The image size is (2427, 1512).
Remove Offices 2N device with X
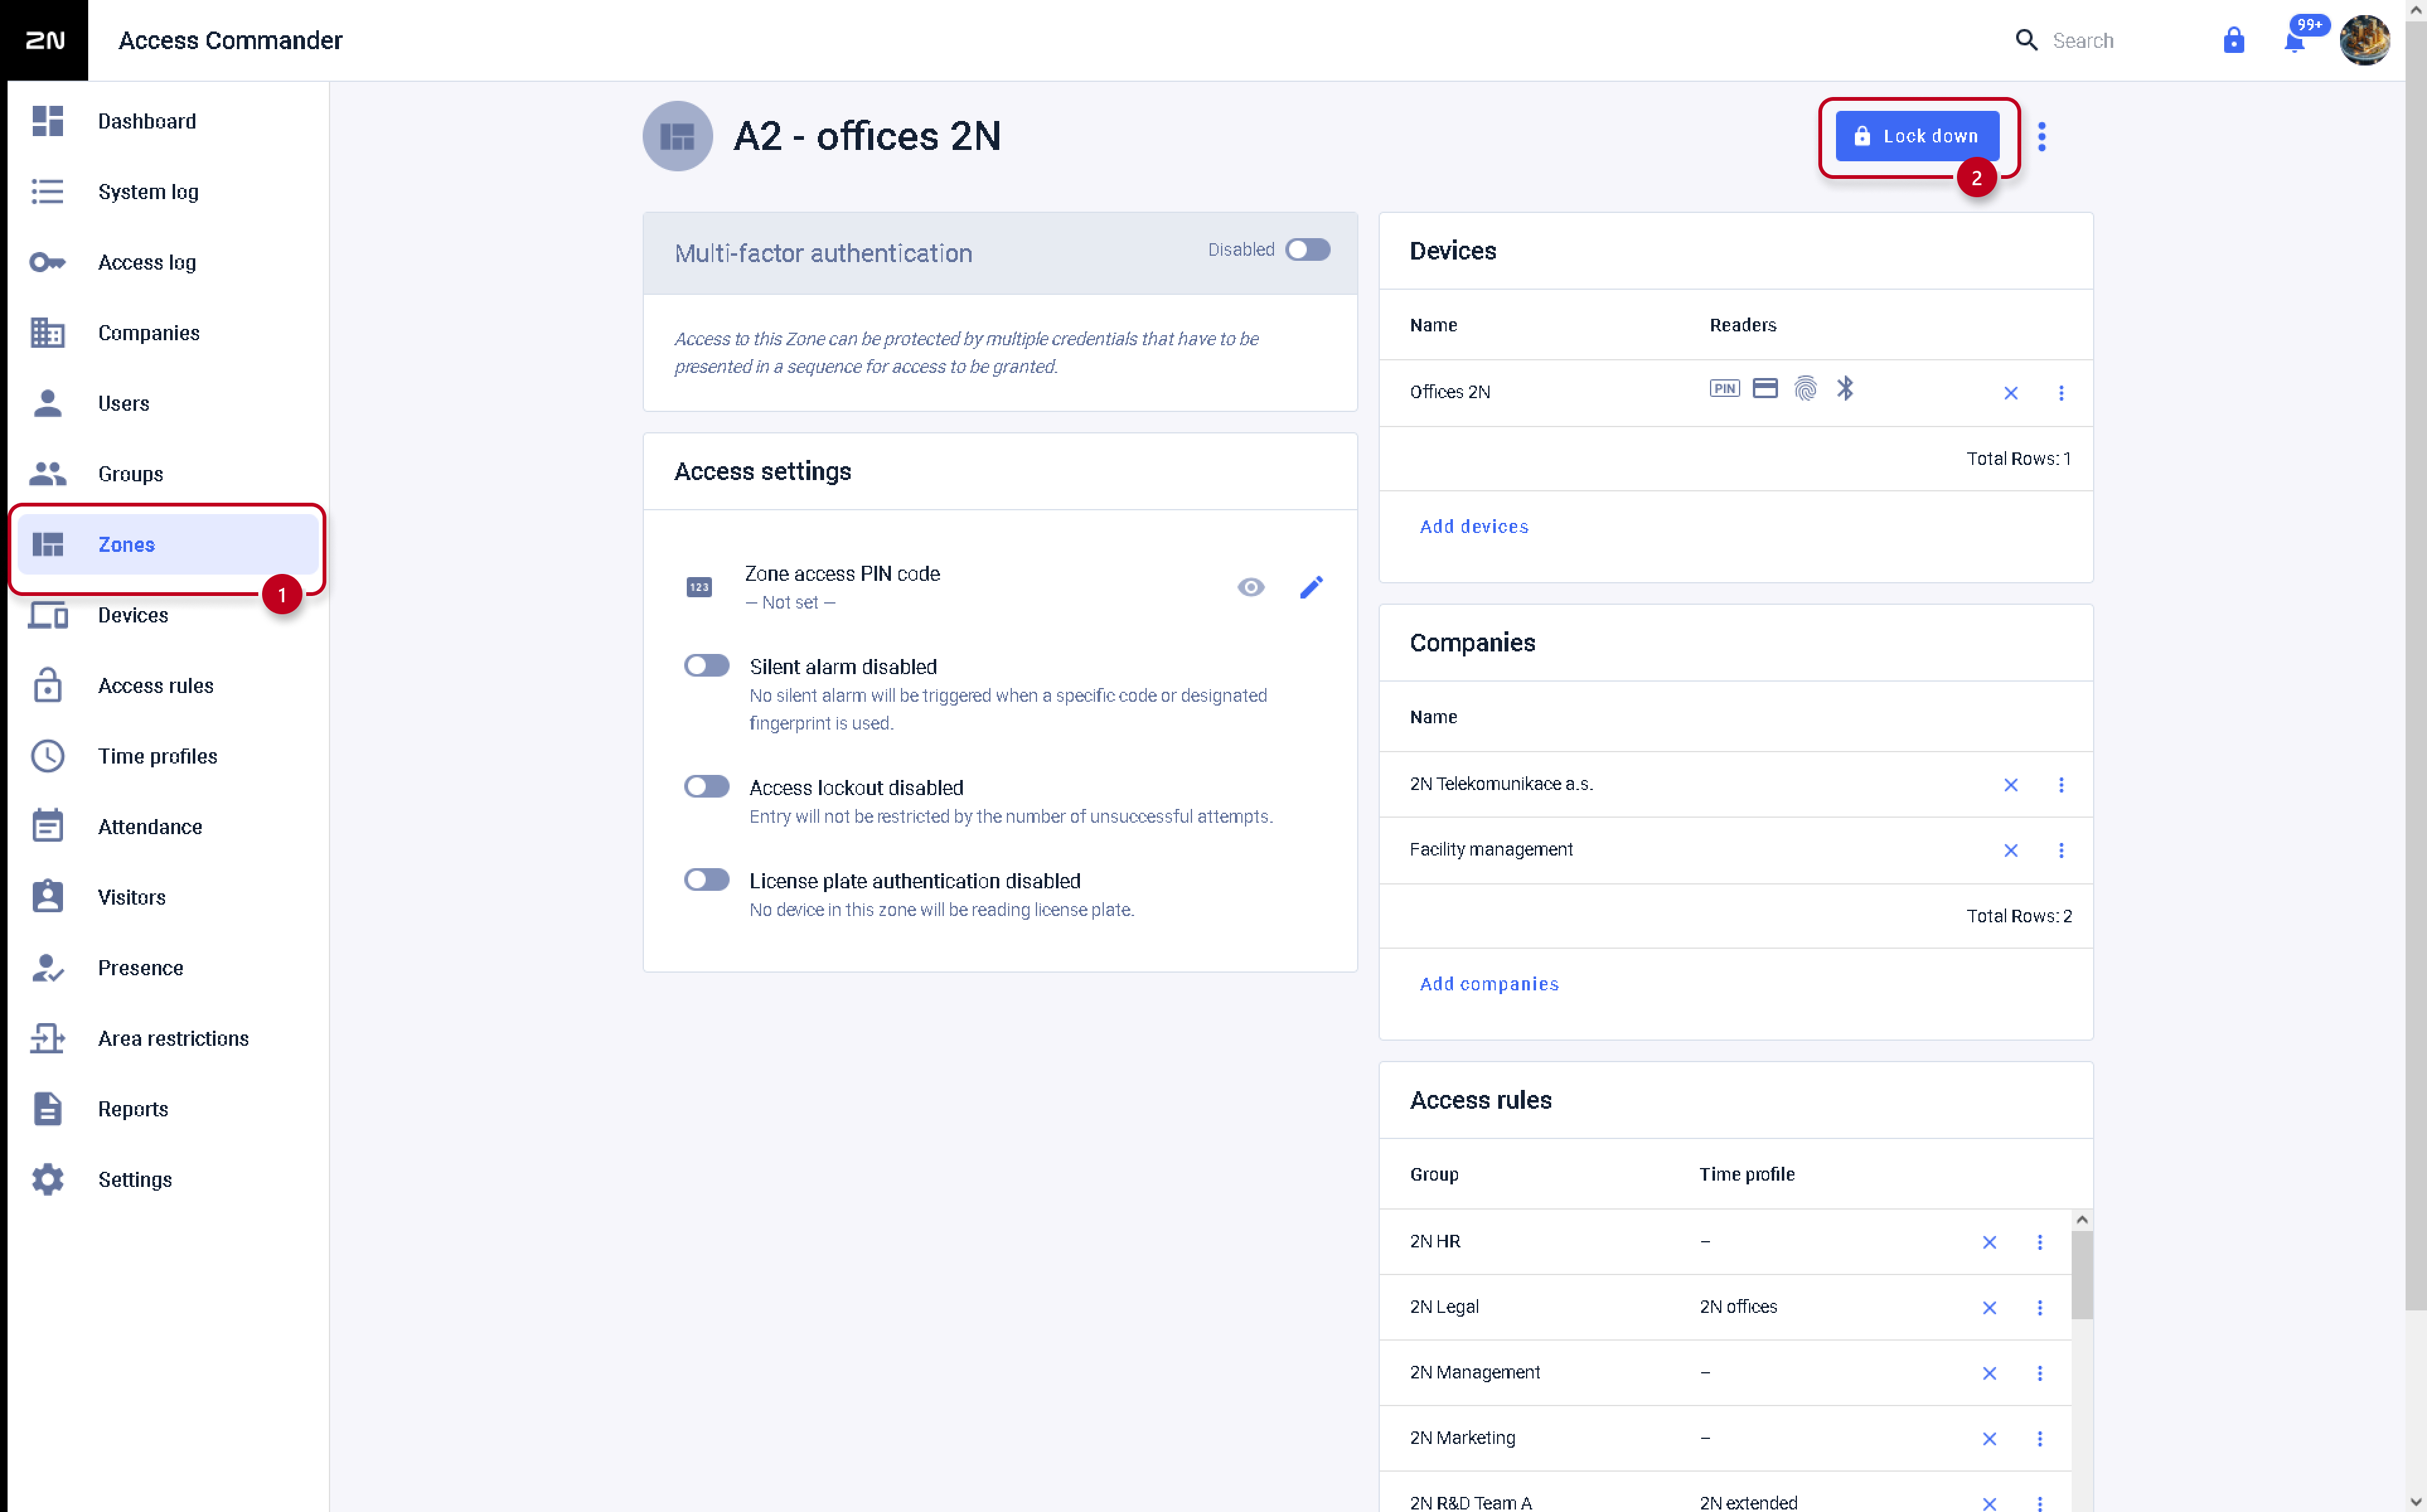coord(2010,393)
